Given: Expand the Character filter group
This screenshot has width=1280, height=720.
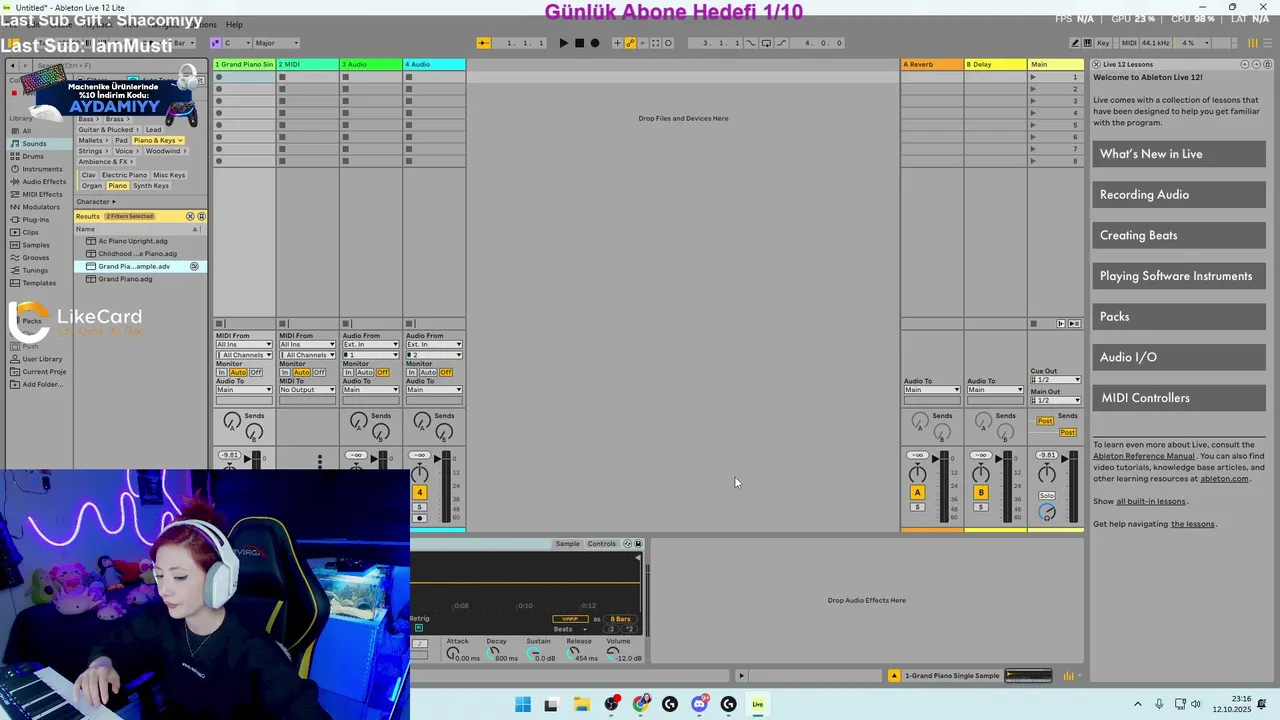Looking at the screenshot, I should [96, 202].
